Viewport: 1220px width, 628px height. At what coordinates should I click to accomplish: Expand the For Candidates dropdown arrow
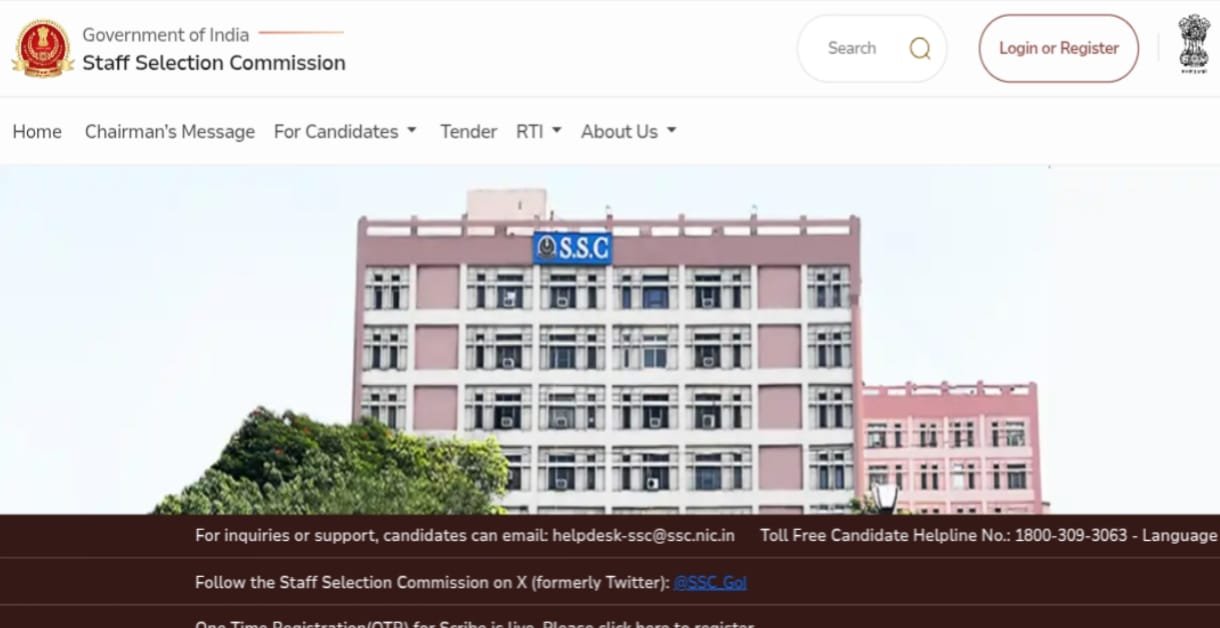click(x=411, y=131)
